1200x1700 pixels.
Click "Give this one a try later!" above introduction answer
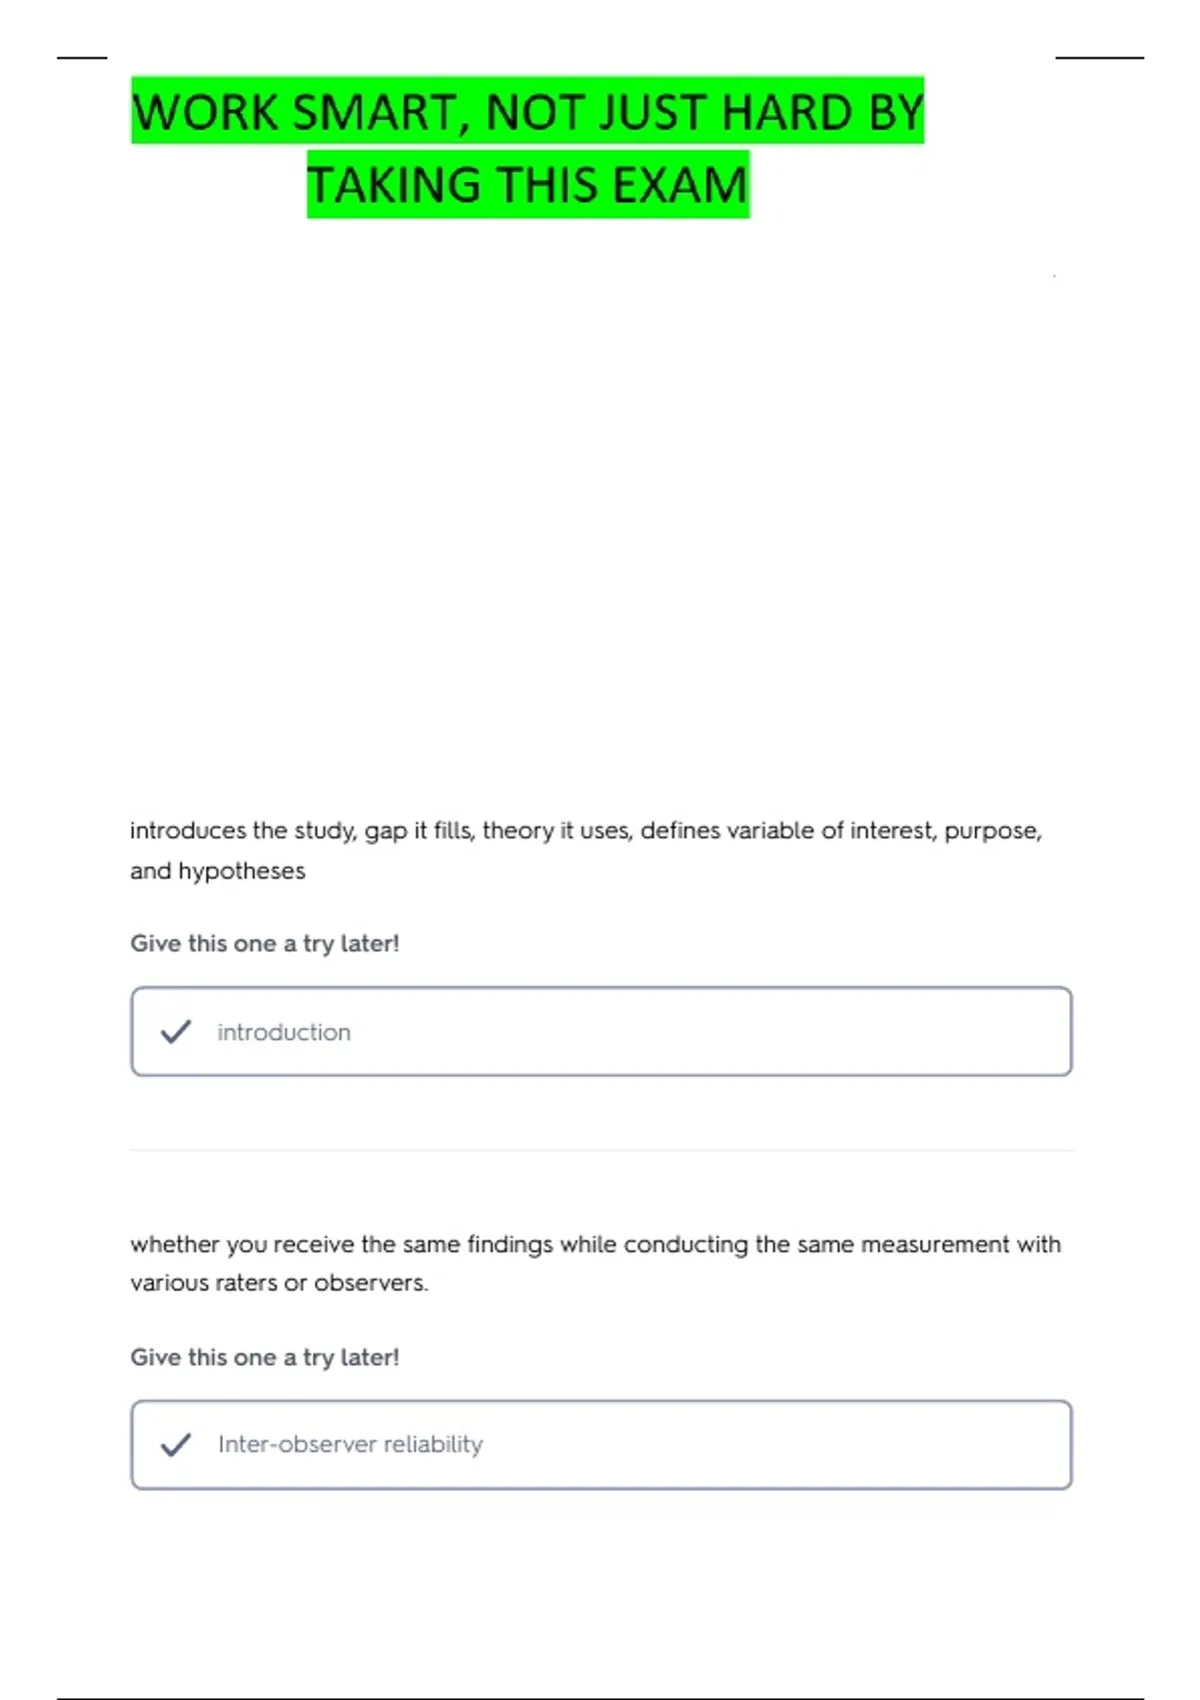pos(265,944)
